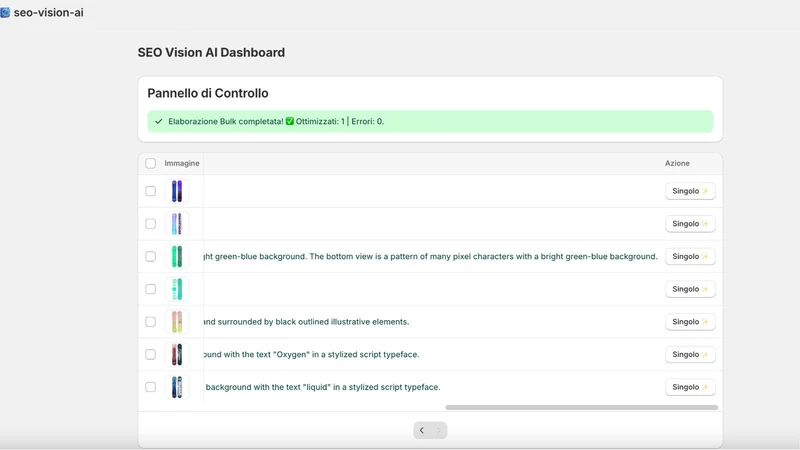This screenshot has height=450, width=800.
Task: Check the box for the light blue snowboard row
Action: click(151, 223)
